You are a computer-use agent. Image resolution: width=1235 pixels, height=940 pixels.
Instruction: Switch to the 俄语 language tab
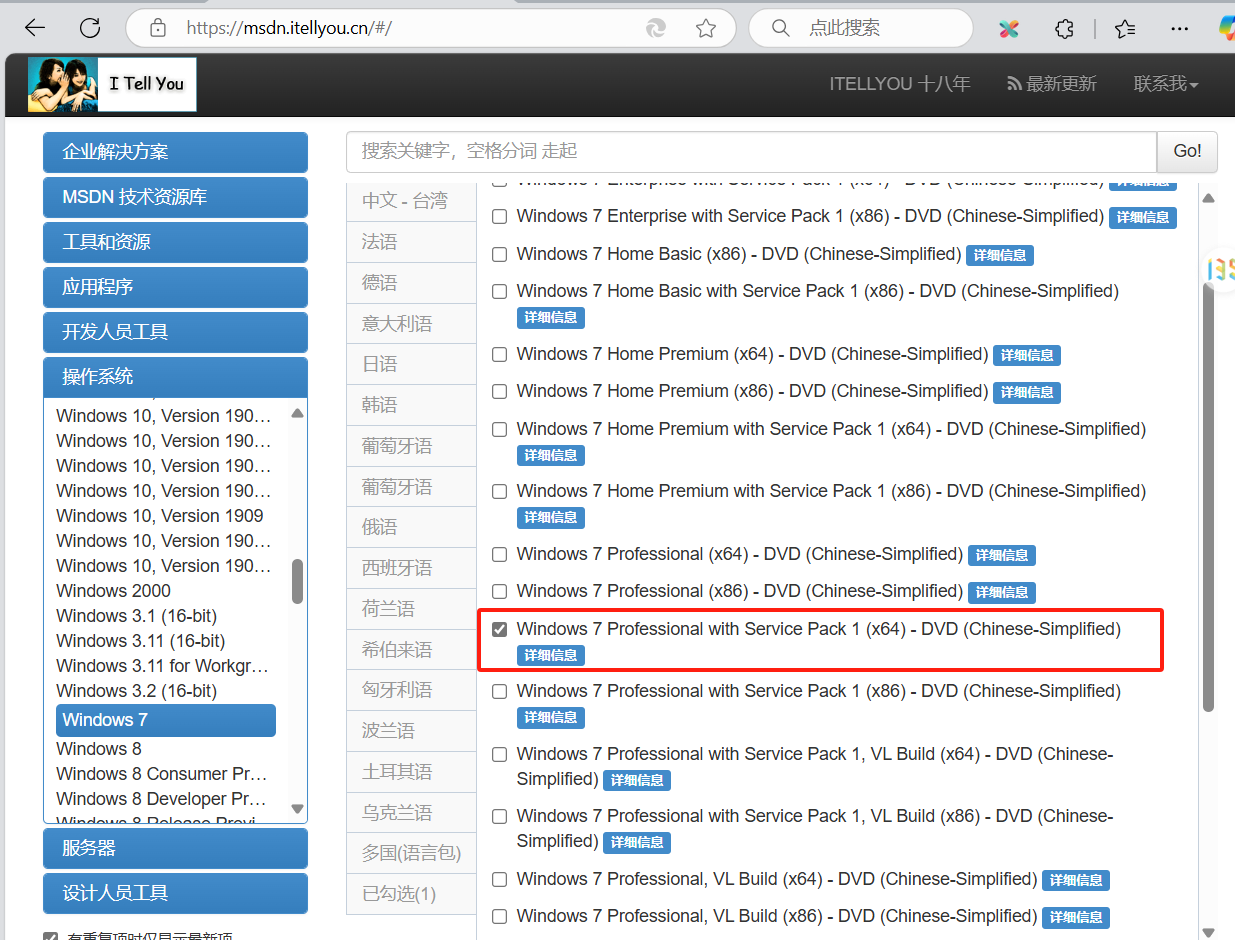click(x=411, y=527)
